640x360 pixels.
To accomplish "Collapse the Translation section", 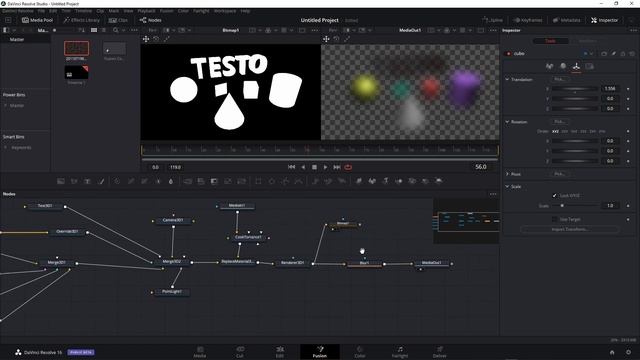I will coord(507,79).
